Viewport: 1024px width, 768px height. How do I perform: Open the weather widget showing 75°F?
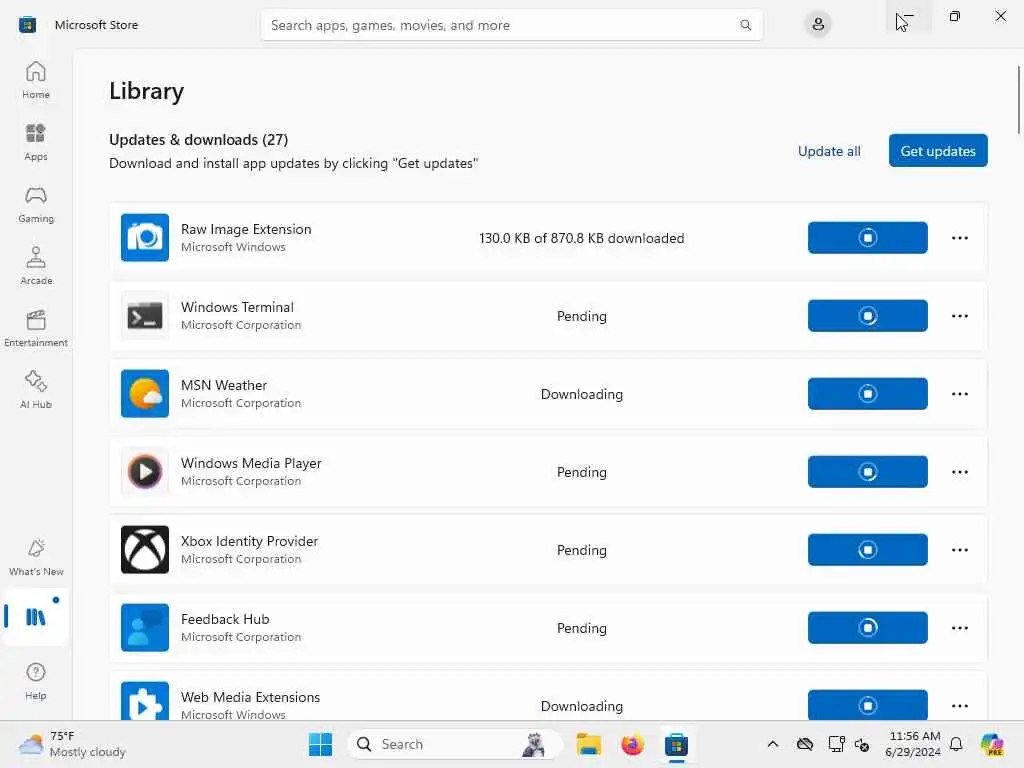coord(72,744)
